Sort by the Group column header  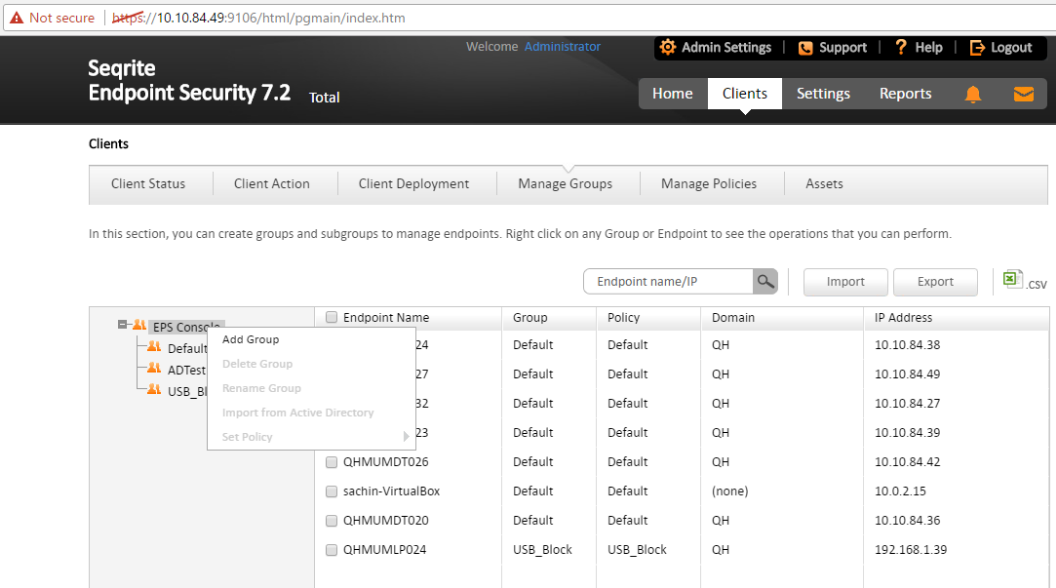[x=530, y=317]
